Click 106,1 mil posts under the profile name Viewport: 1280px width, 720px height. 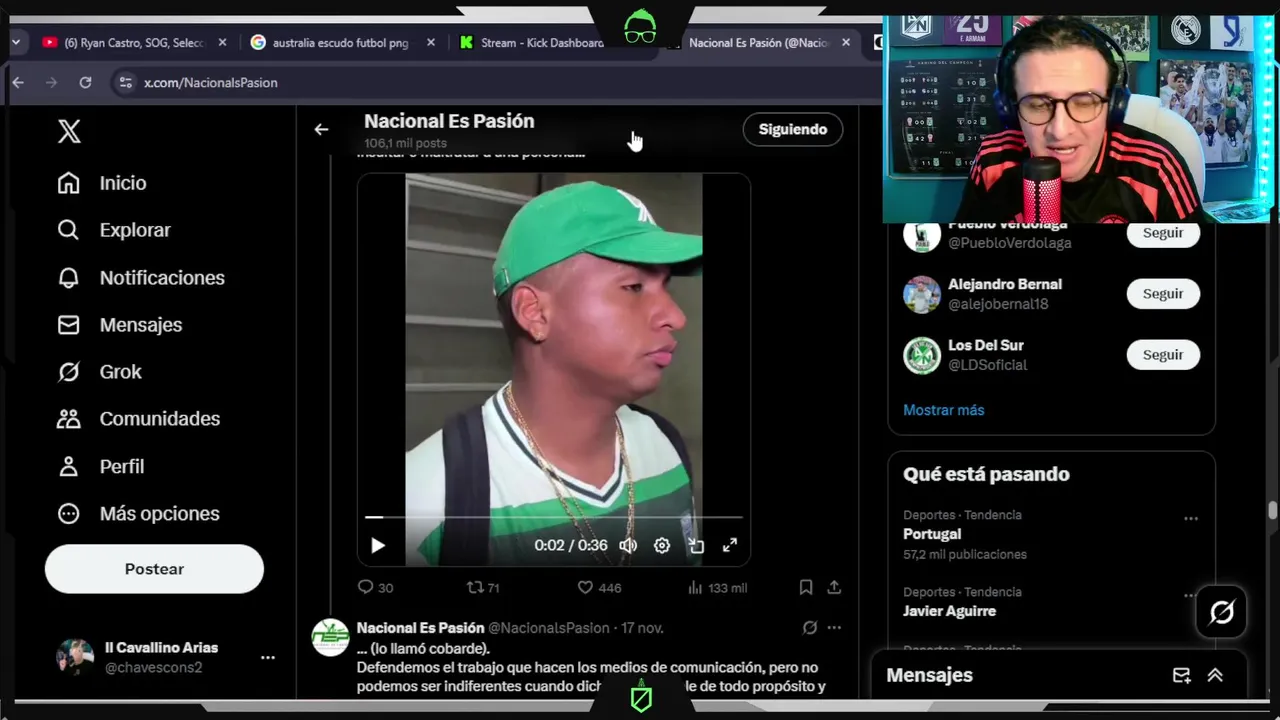(405, 143)
